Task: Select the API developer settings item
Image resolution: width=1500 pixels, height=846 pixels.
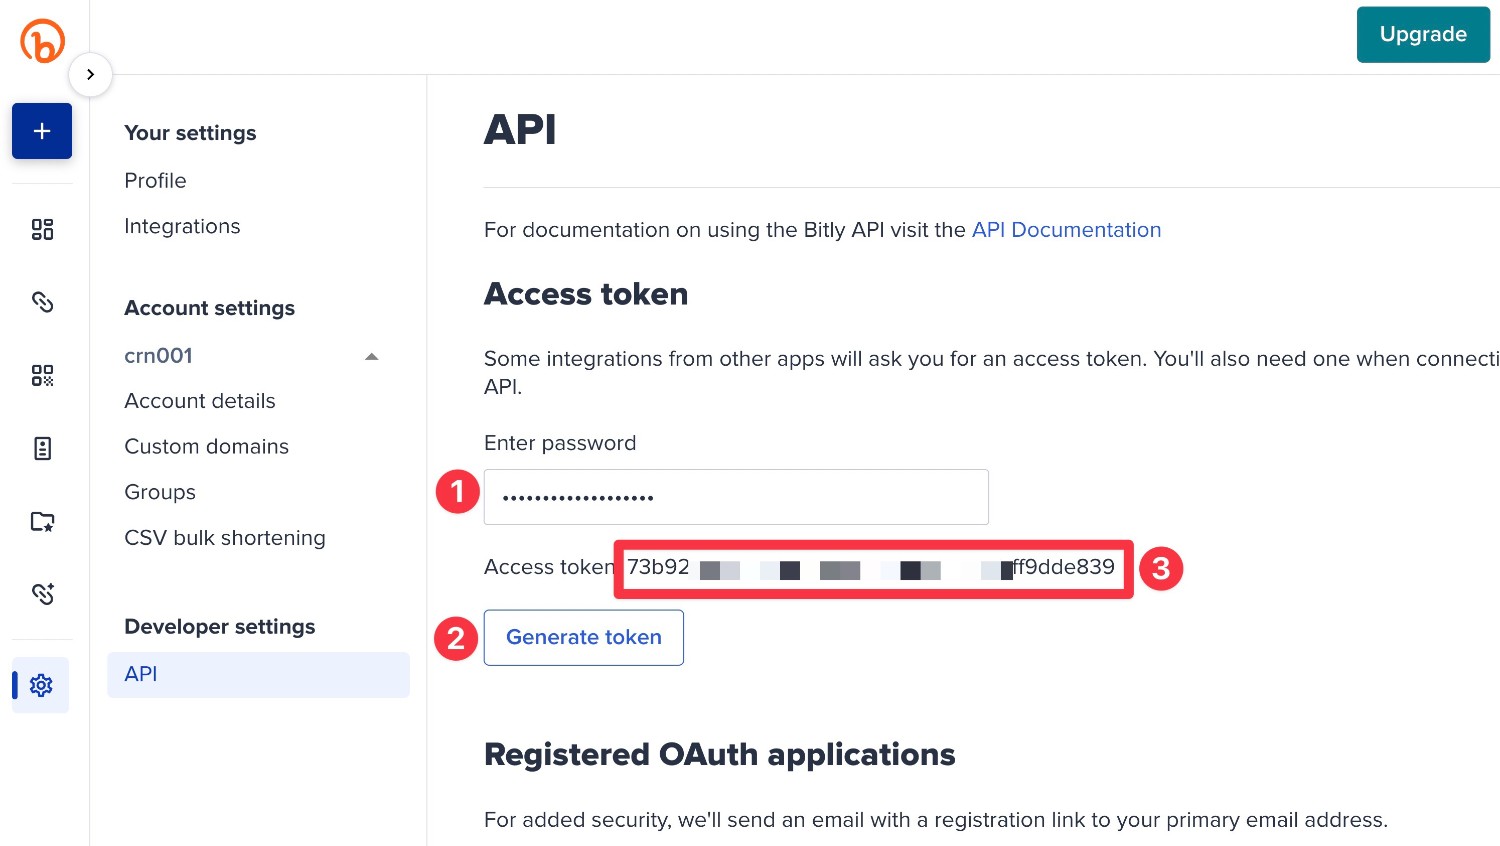Action: 140,674
